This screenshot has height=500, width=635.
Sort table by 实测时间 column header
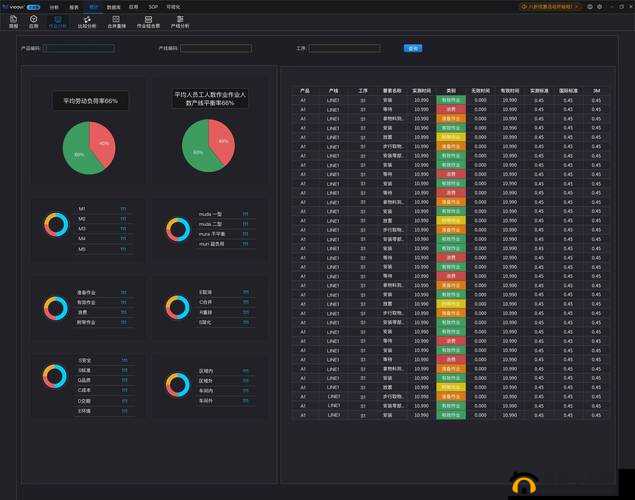(422, 91)
